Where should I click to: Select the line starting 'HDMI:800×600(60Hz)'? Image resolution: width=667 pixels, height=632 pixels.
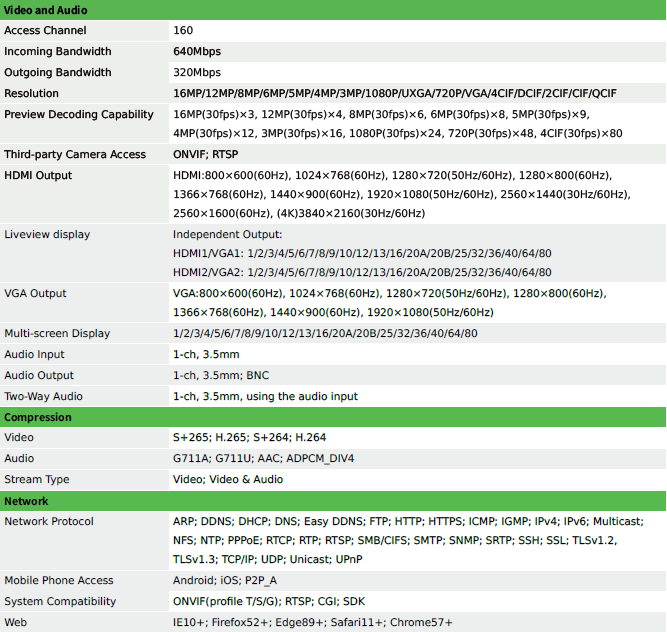pos(393,175)
